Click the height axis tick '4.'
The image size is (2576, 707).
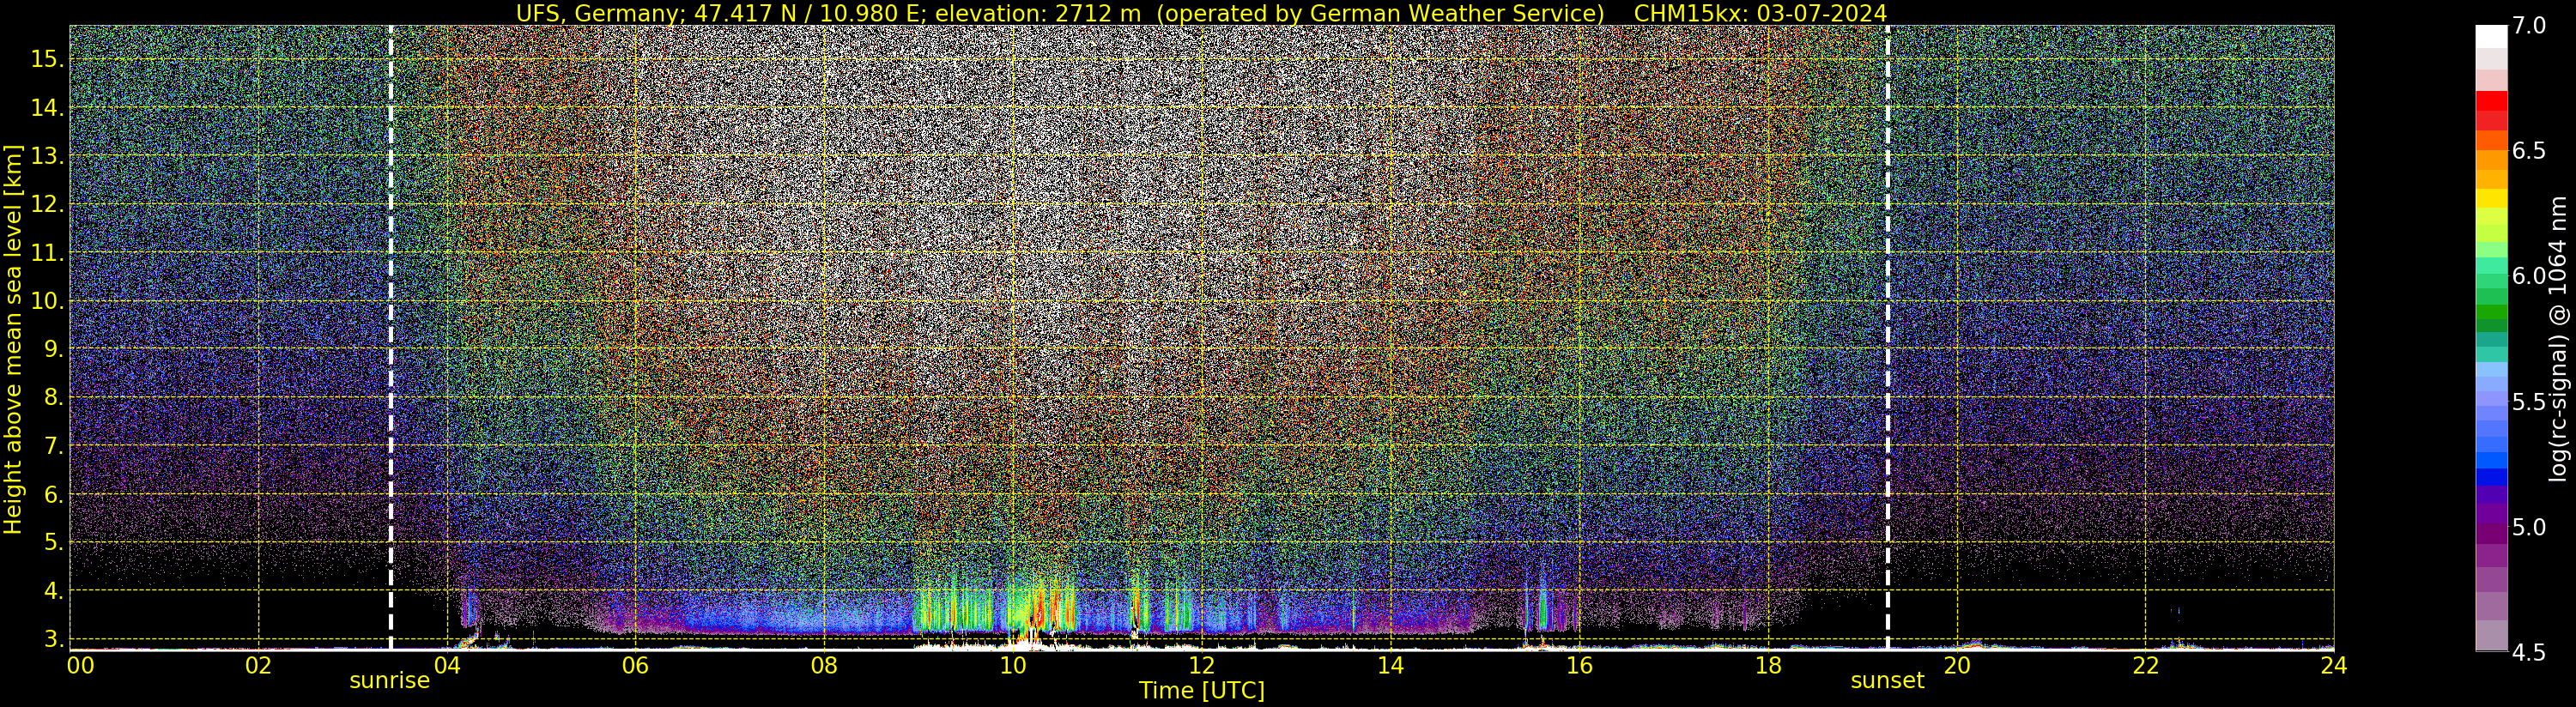(x=53, y=591)
